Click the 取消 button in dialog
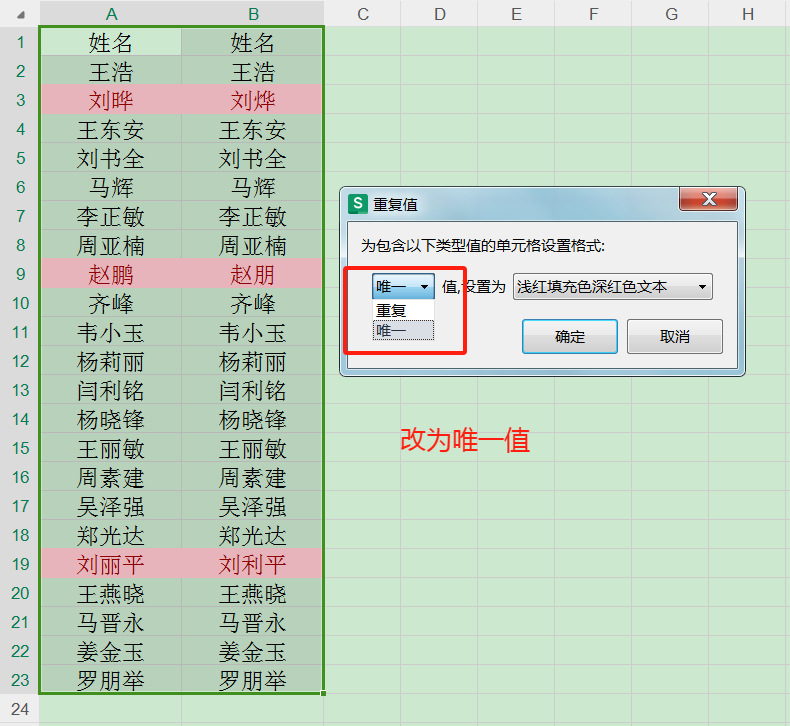 point(675,336)
